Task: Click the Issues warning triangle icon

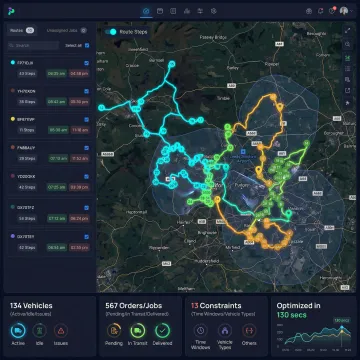Action: [61, 331]
